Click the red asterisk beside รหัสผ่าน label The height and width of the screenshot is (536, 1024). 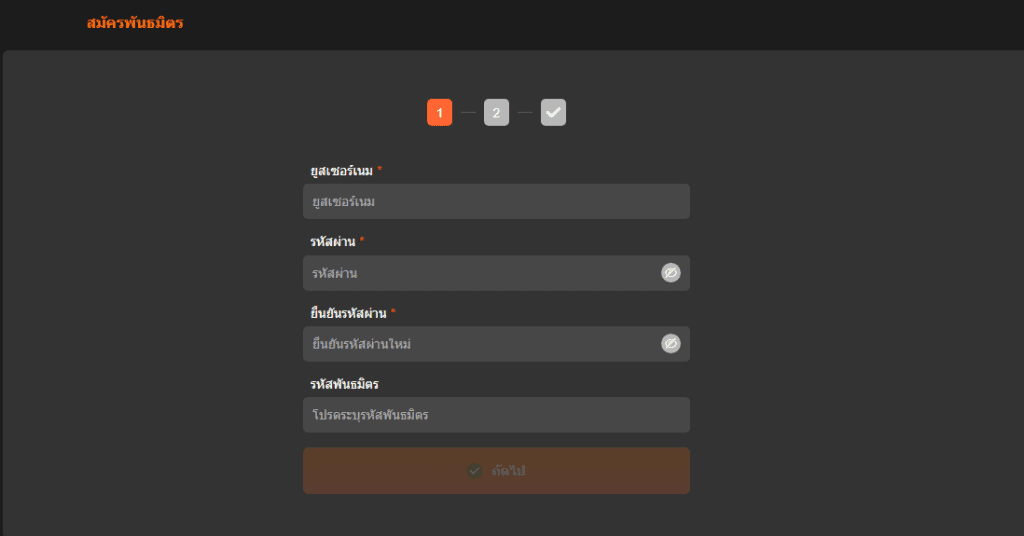[362, 241]
